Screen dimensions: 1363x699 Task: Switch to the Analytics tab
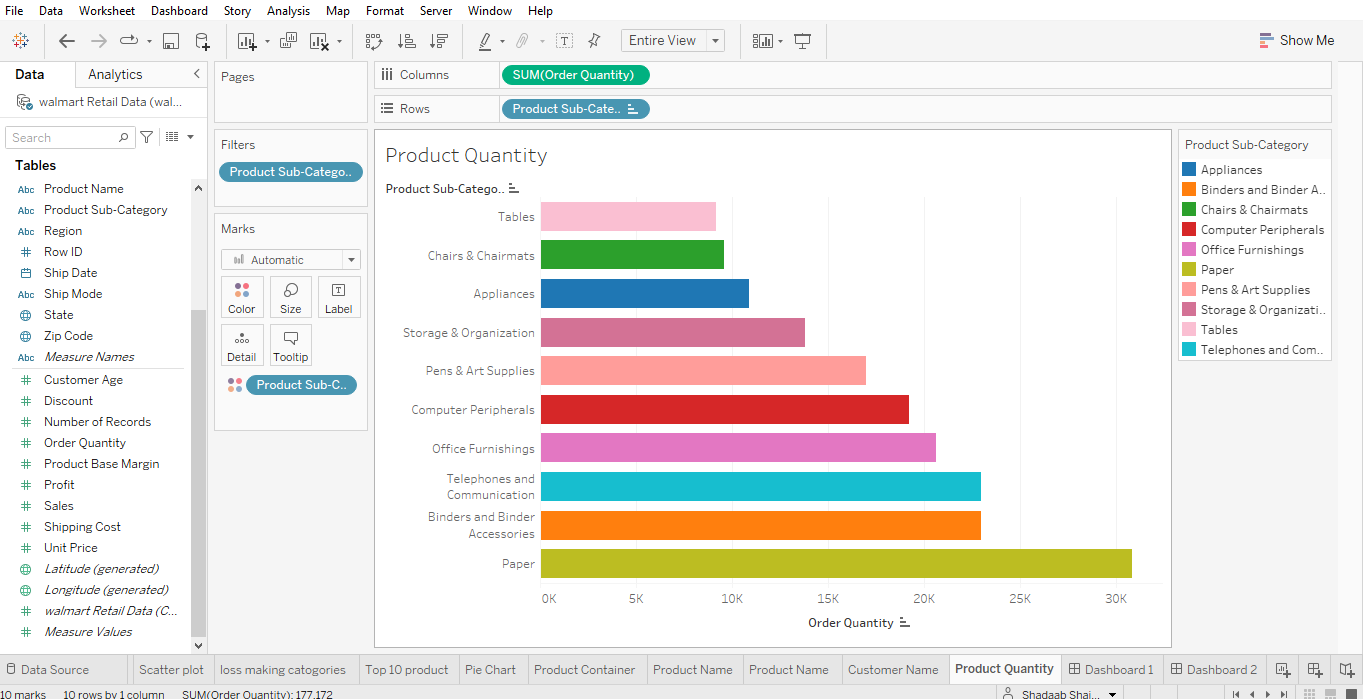[115, 74]
